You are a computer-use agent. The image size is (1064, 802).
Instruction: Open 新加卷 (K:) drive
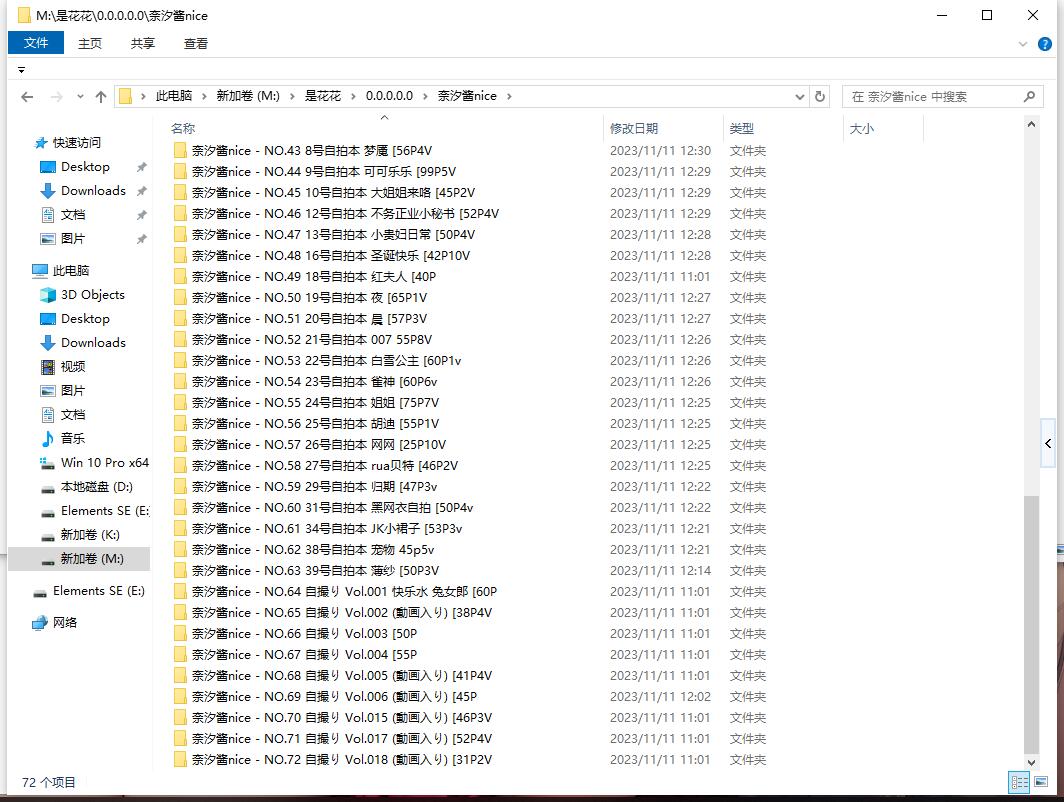point(90,535)
